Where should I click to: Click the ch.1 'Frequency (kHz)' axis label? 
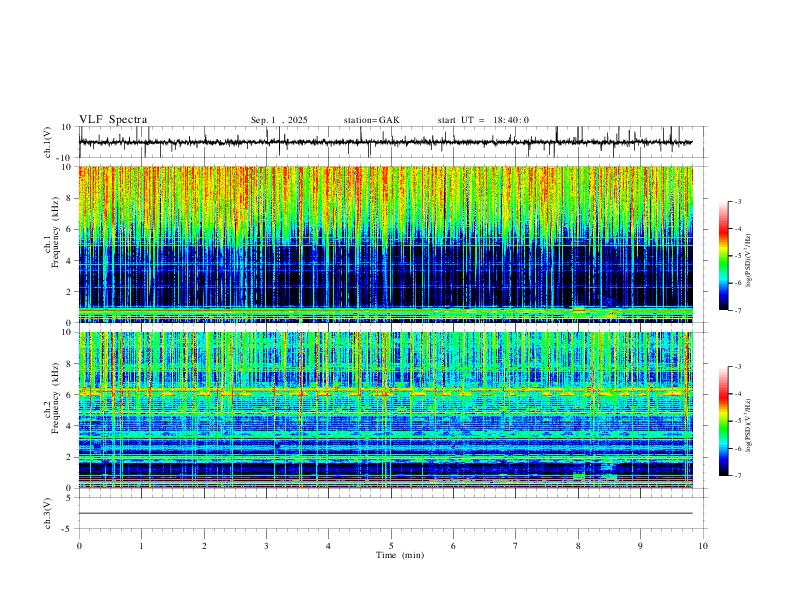[55, 232]
